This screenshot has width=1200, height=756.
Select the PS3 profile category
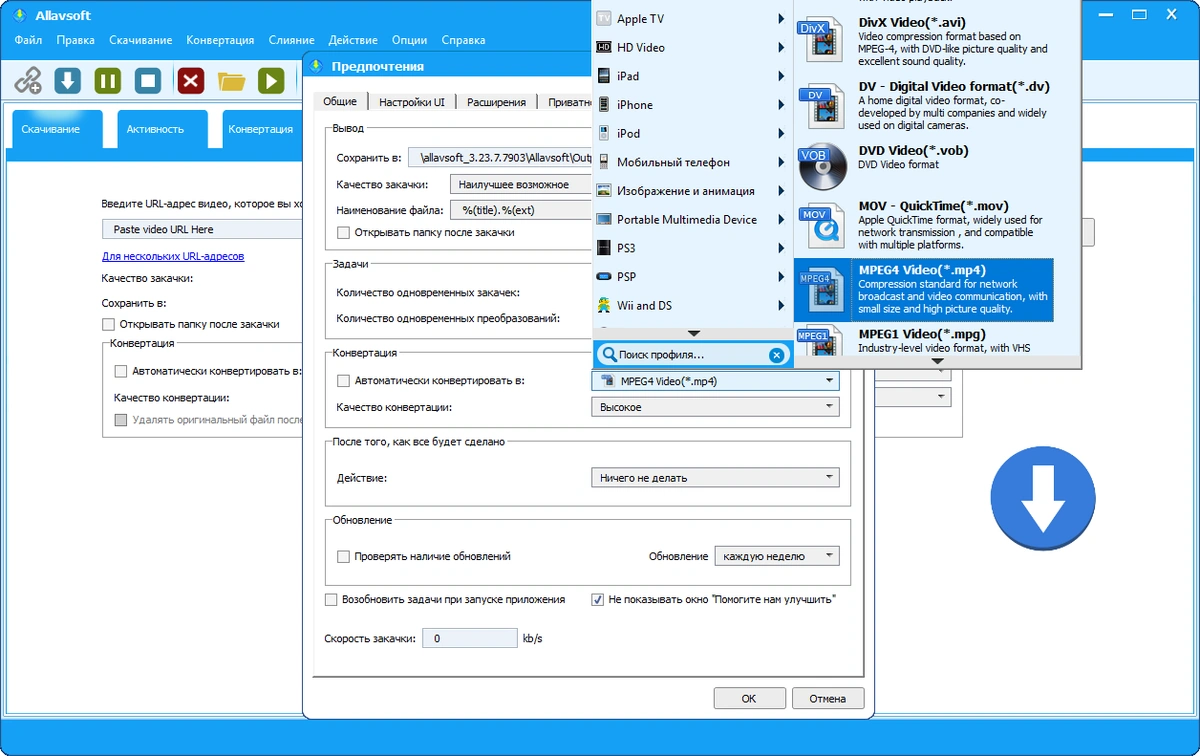click(x=692, y=248)
